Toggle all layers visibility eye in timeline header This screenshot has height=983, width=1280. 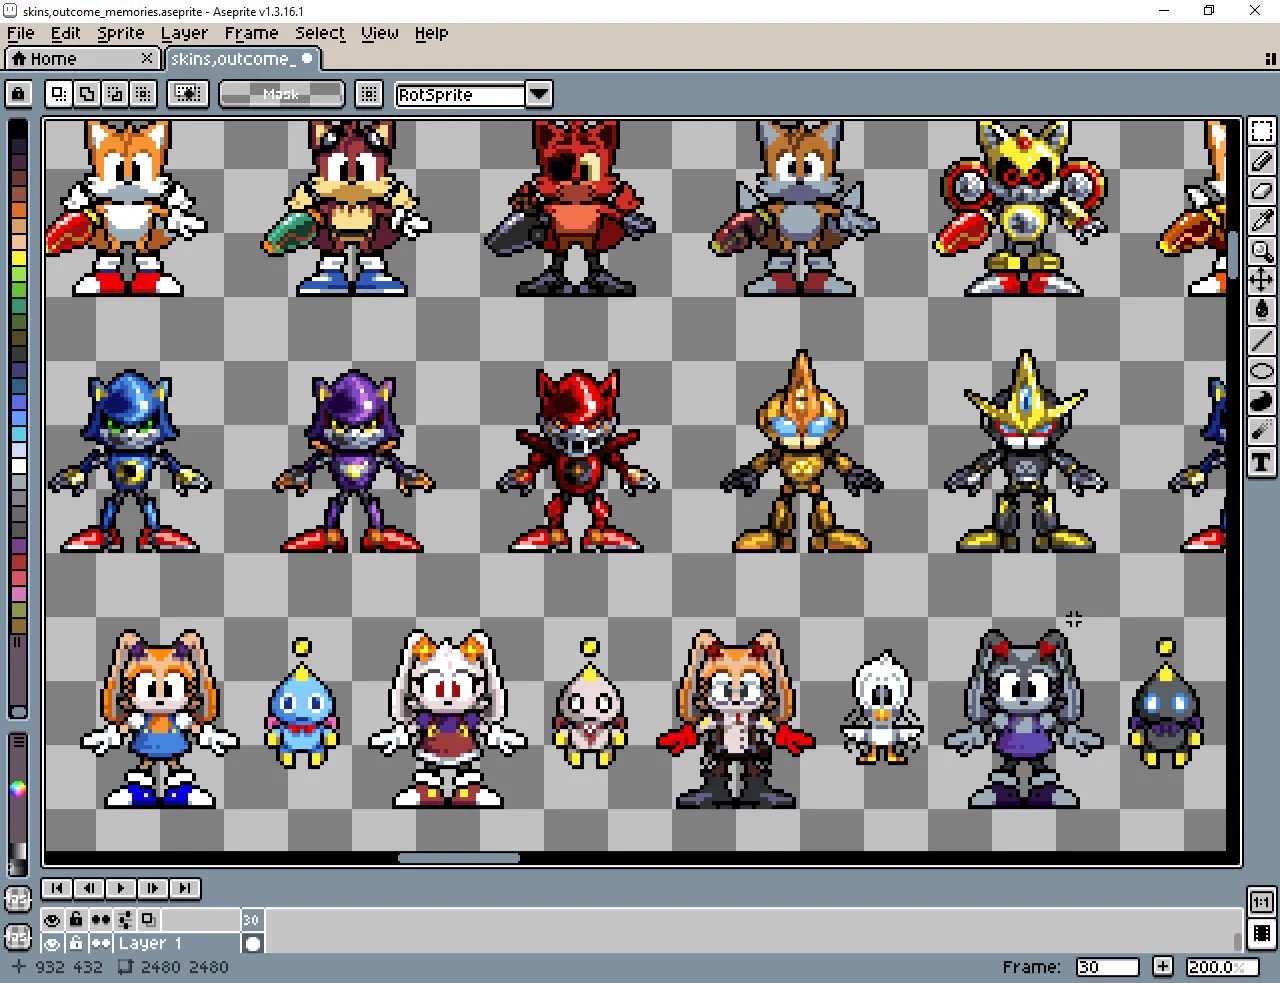[x=52, y=919]
